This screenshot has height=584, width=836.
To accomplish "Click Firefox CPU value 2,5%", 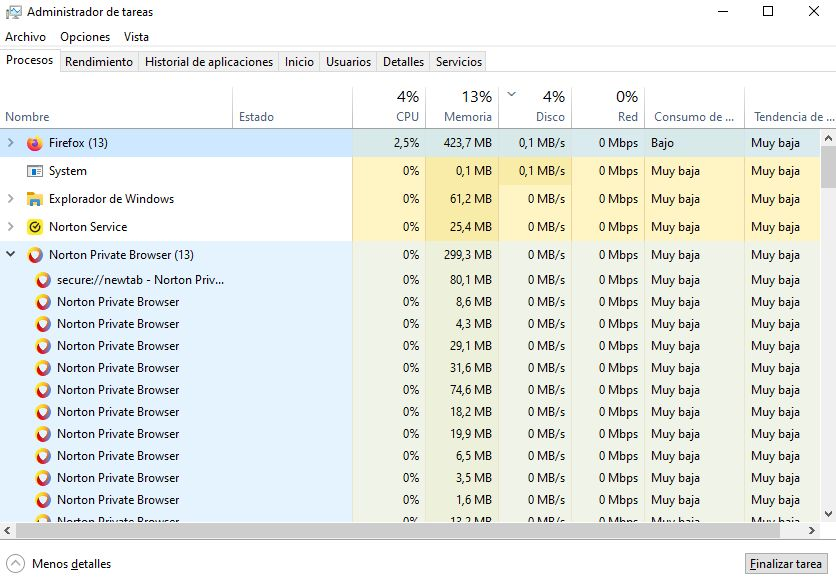I will (x=406, y=143).
